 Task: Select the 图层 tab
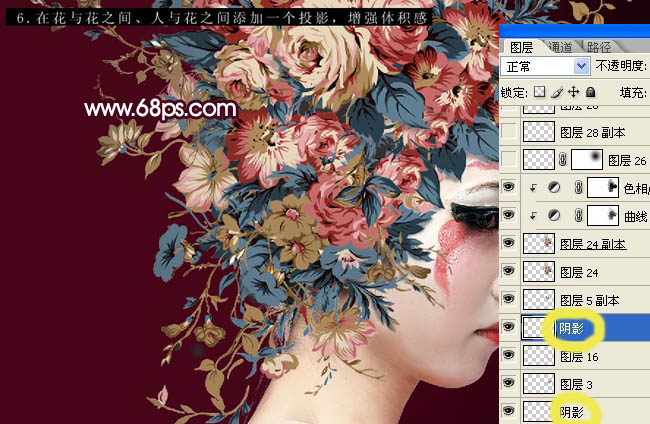[521, 47]
